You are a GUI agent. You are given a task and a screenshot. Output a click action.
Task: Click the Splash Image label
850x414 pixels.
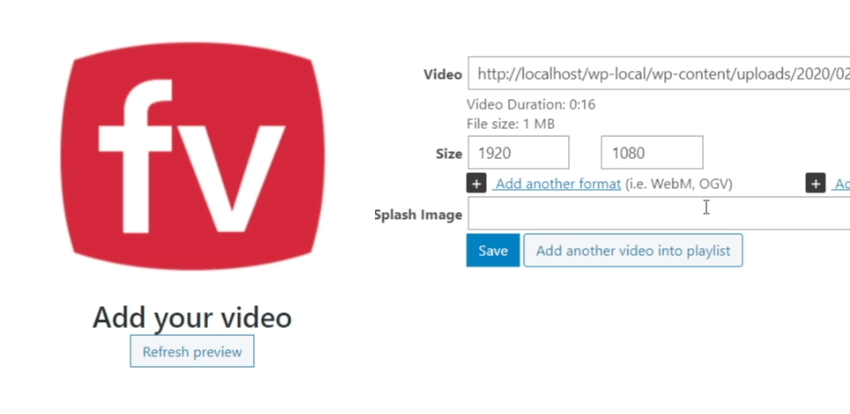click(418, 215)
